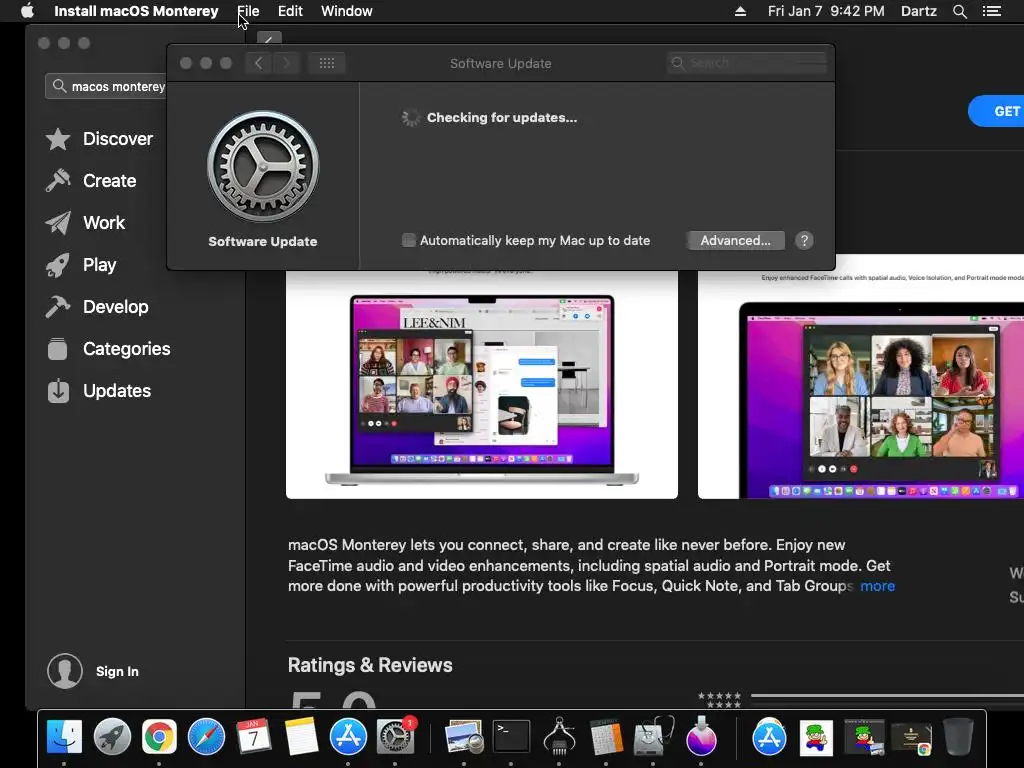Select Updates in App Store sidebar
Viewport: 1024px width, 768px height.
(x=99, y=391)
